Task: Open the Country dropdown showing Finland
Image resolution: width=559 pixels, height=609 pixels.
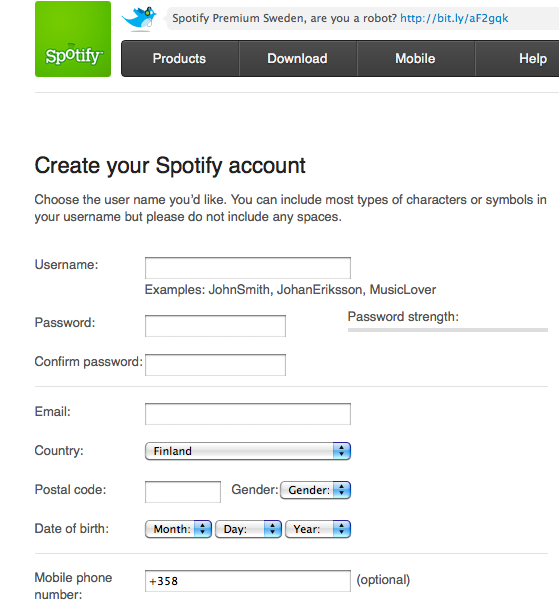Action: (x=248, y=451)
